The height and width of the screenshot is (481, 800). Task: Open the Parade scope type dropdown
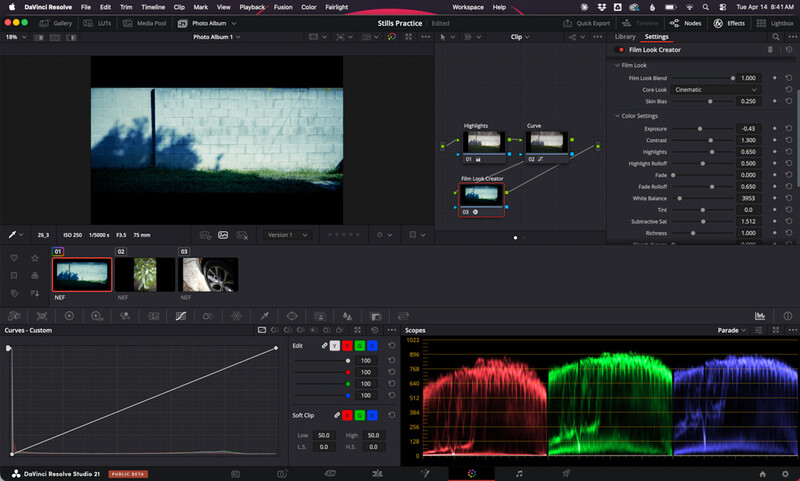pos(732,331)
